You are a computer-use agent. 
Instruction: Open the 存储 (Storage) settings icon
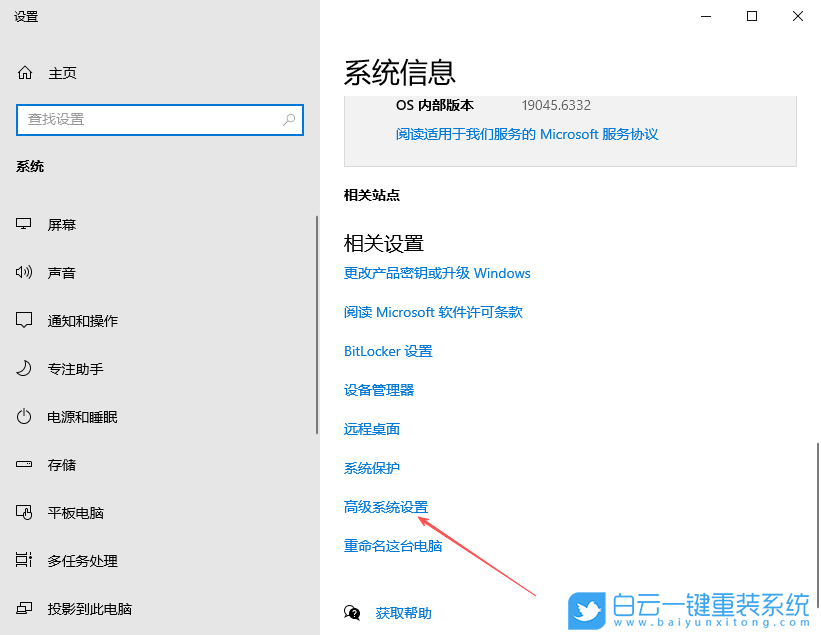coord(24,464)
